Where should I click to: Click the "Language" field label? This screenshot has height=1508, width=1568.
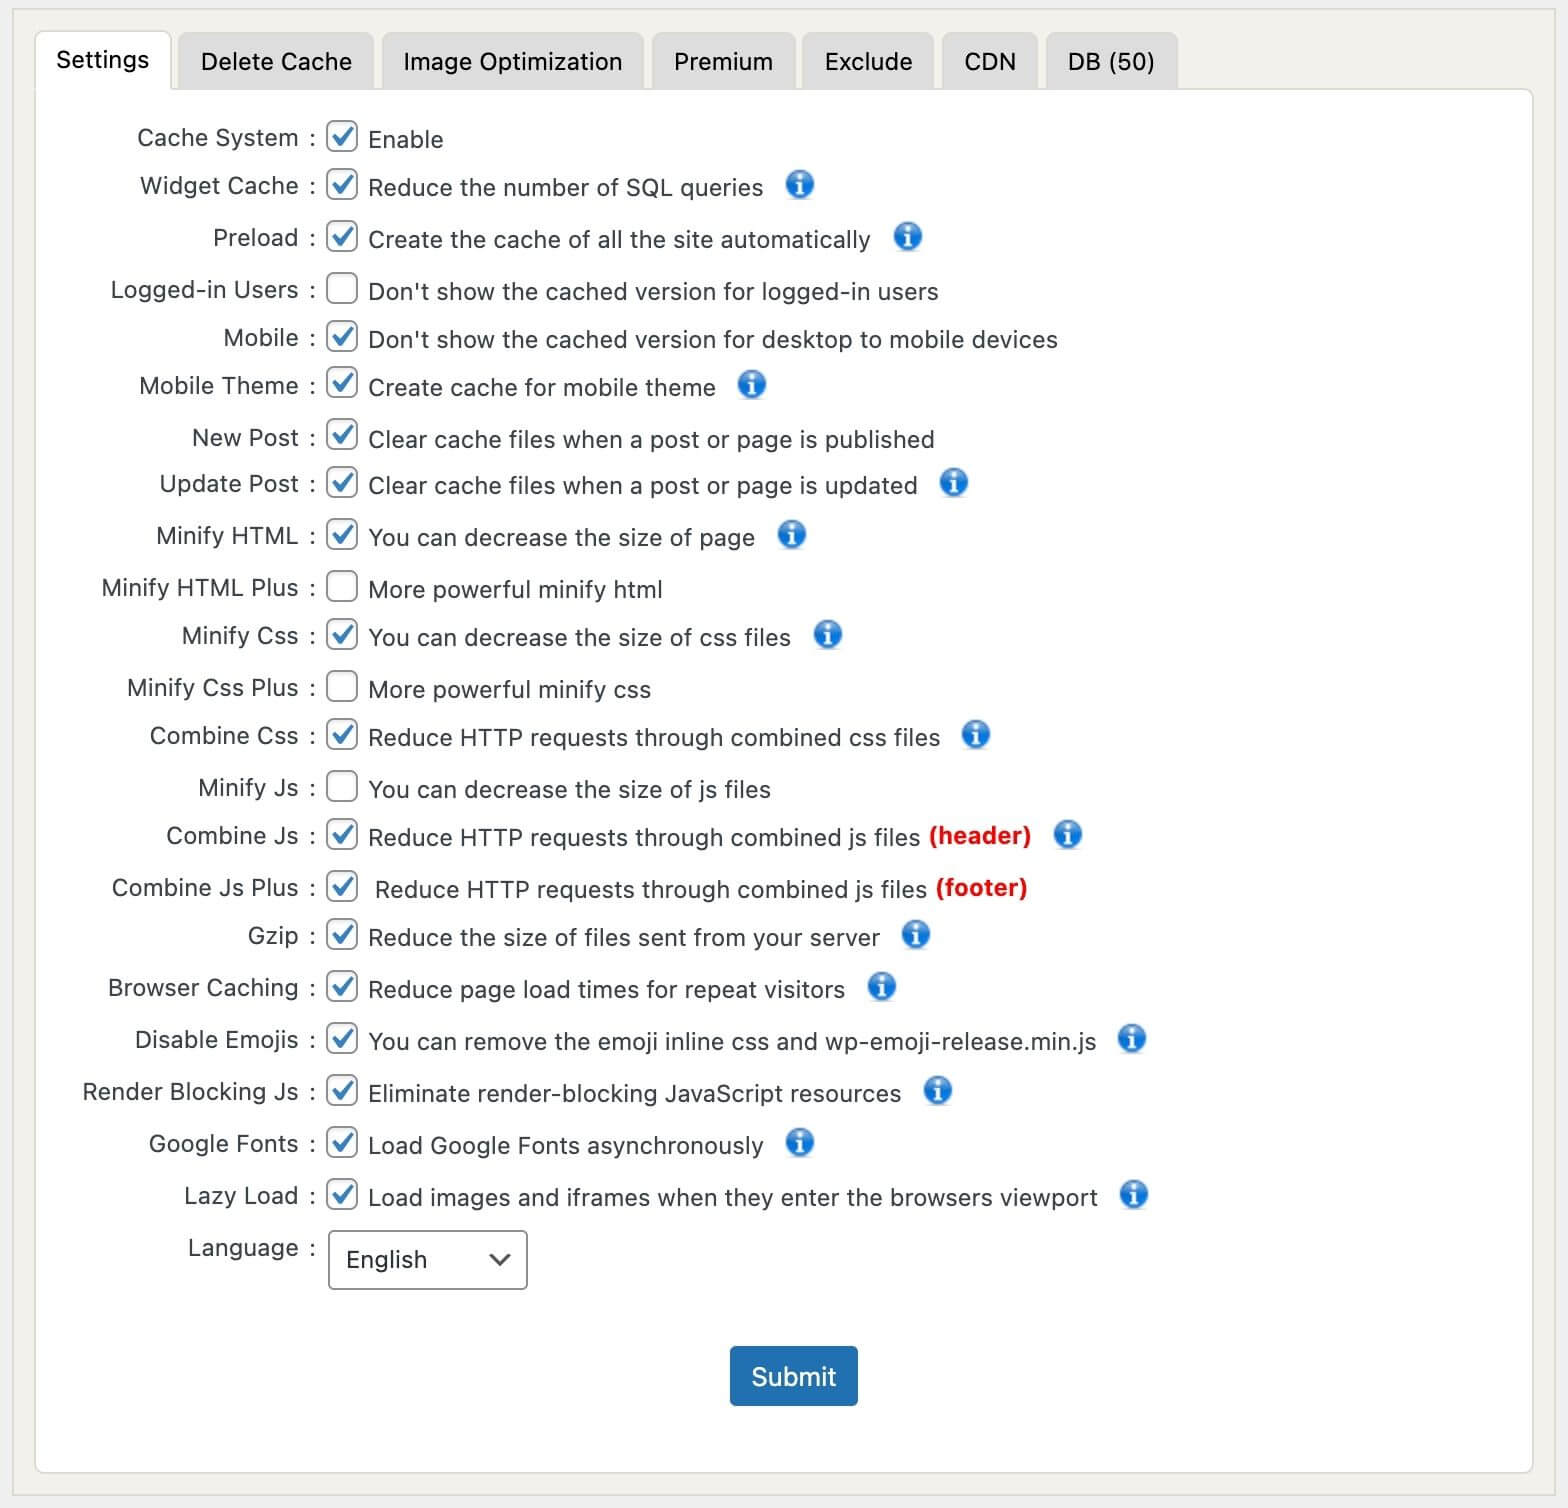243,1248
